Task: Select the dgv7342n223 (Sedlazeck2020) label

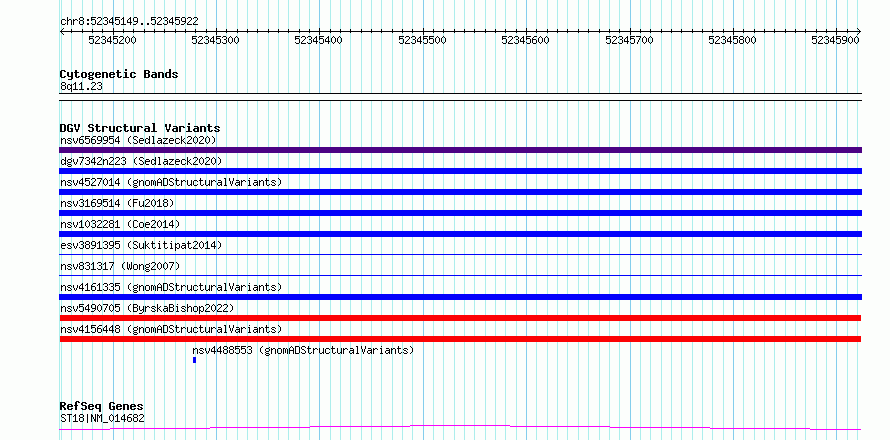Action: tap(141, 161)
